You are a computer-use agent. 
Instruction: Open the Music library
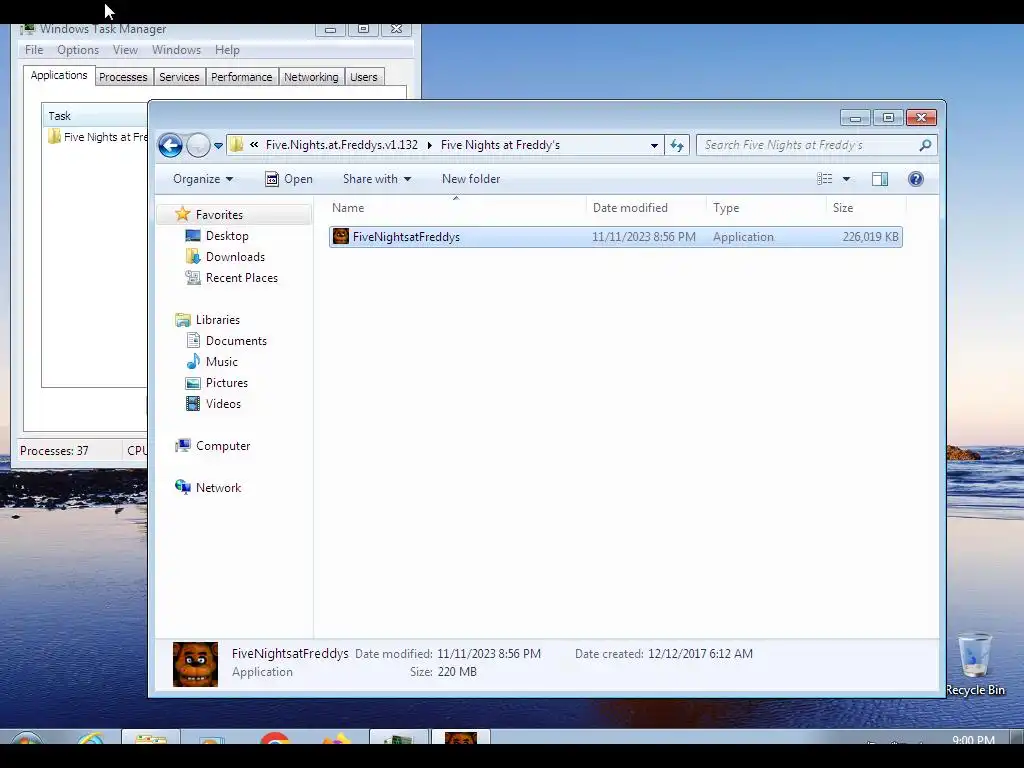(221, 362)
